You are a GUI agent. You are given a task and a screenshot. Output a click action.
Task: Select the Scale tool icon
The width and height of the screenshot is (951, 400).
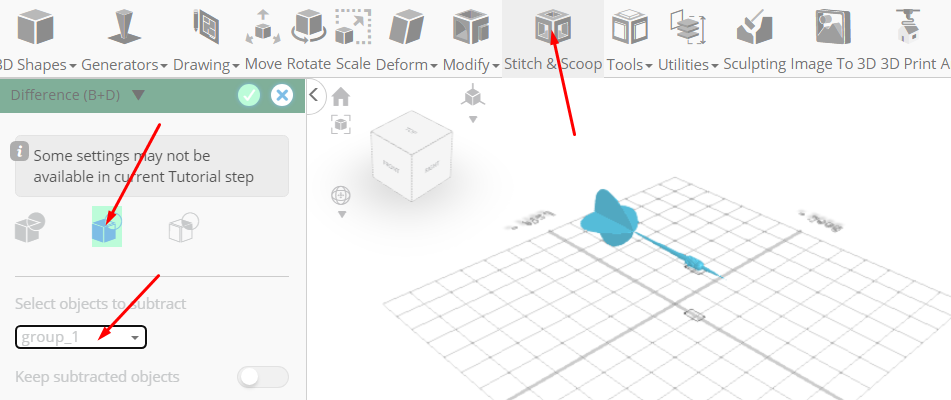click(353, 27)
